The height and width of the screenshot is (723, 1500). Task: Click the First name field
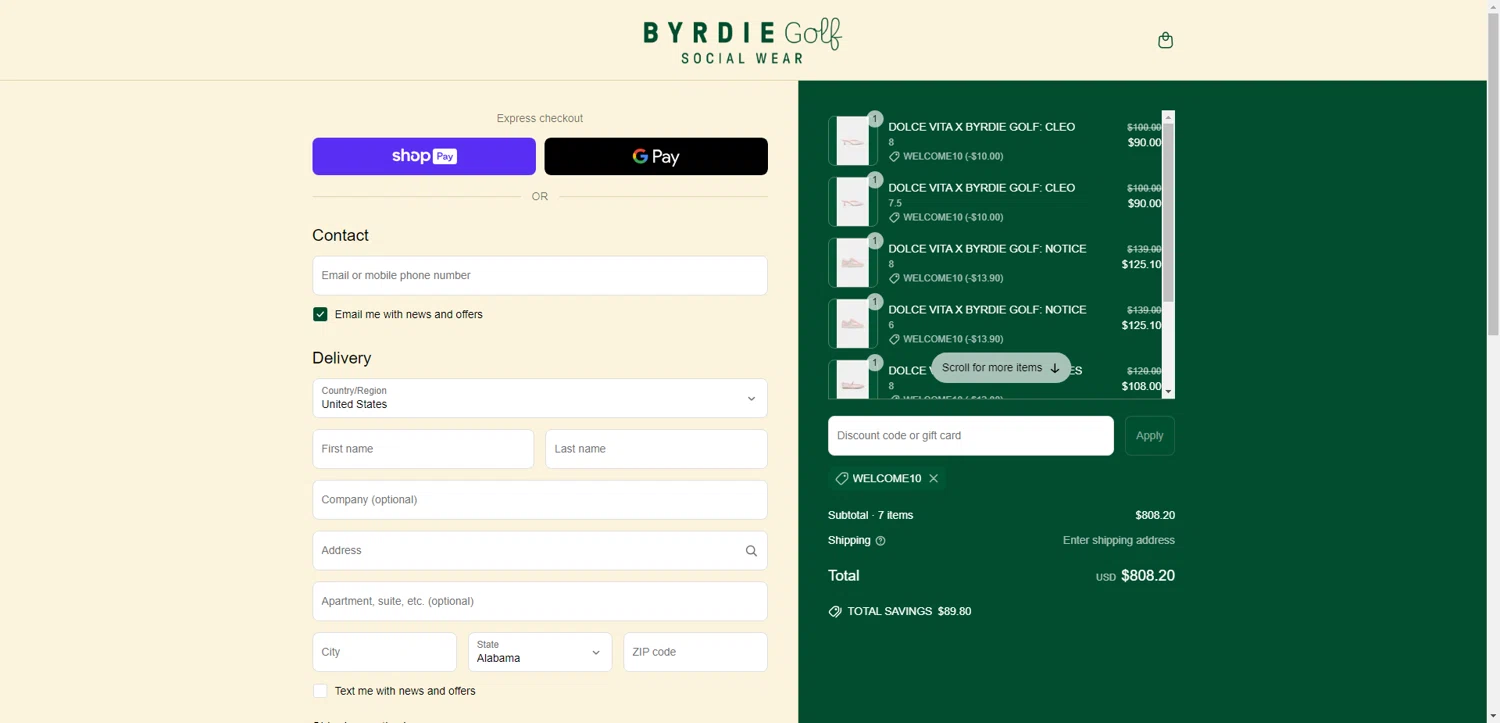click(423, 449)
